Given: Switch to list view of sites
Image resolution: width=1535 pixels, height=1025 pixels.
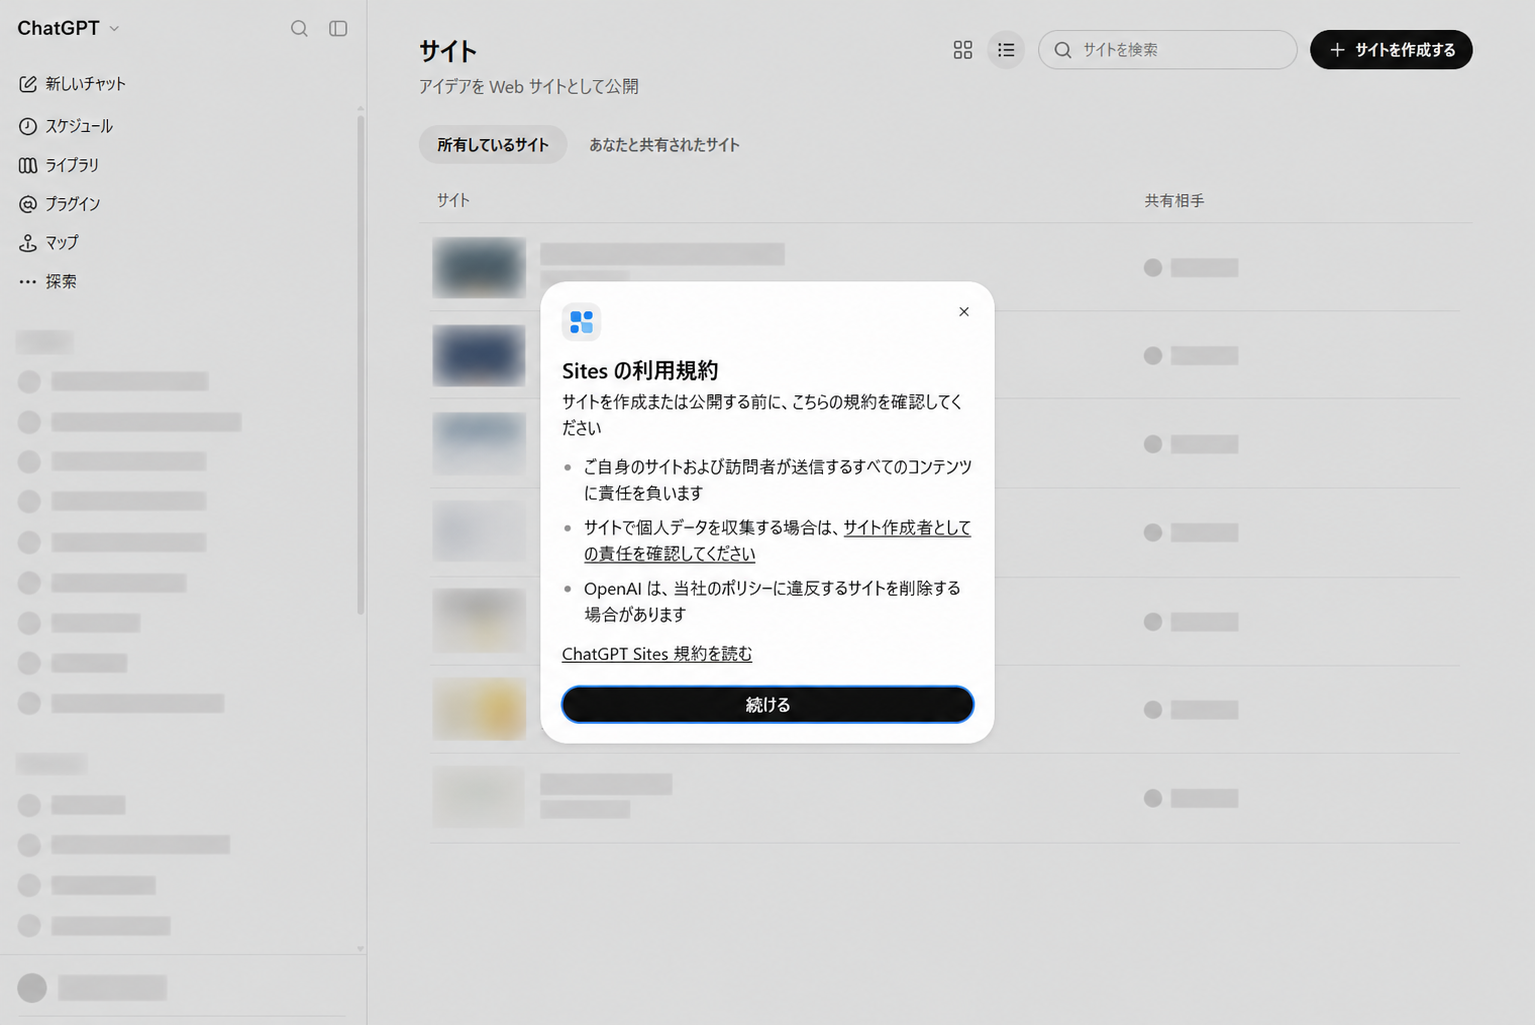Looking at the screenshot, I should click(x=1006, y=50).
